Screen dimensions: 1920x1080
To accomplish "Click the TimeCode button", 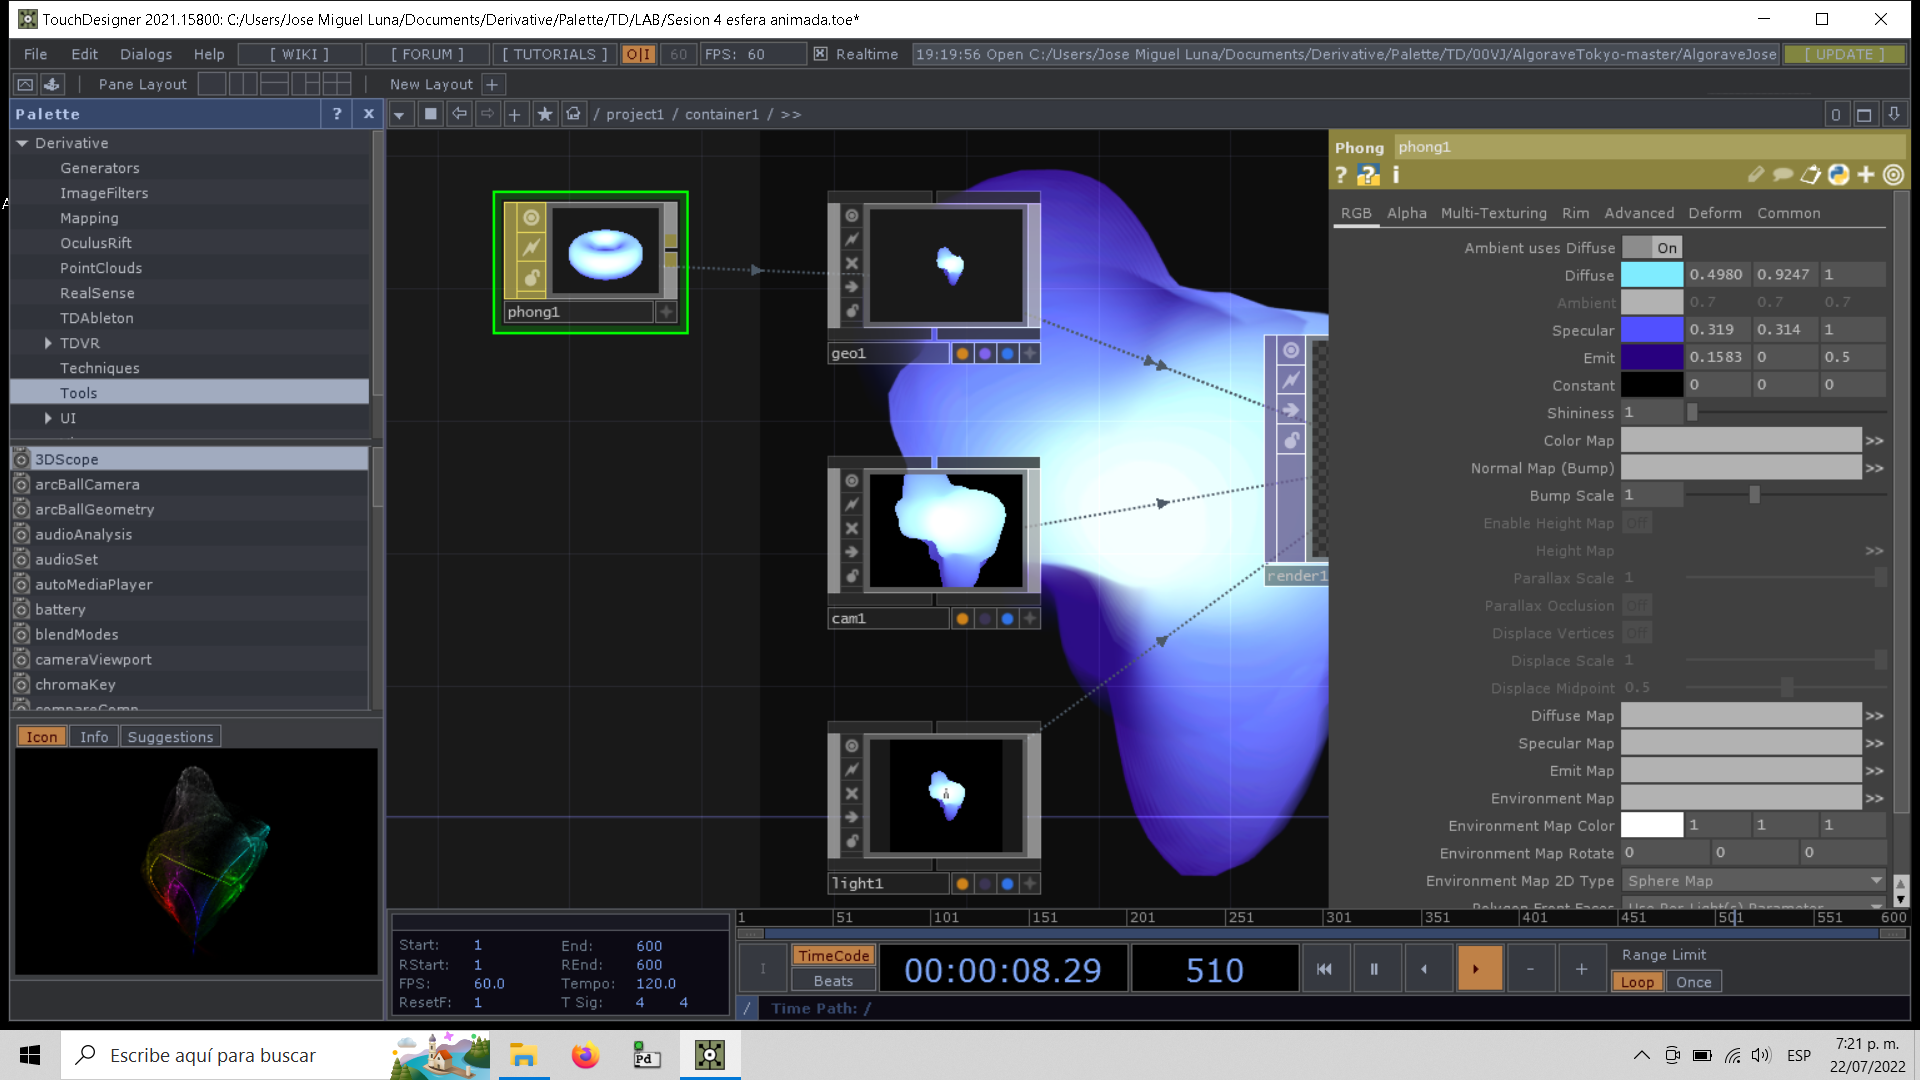I will point(833,956).
